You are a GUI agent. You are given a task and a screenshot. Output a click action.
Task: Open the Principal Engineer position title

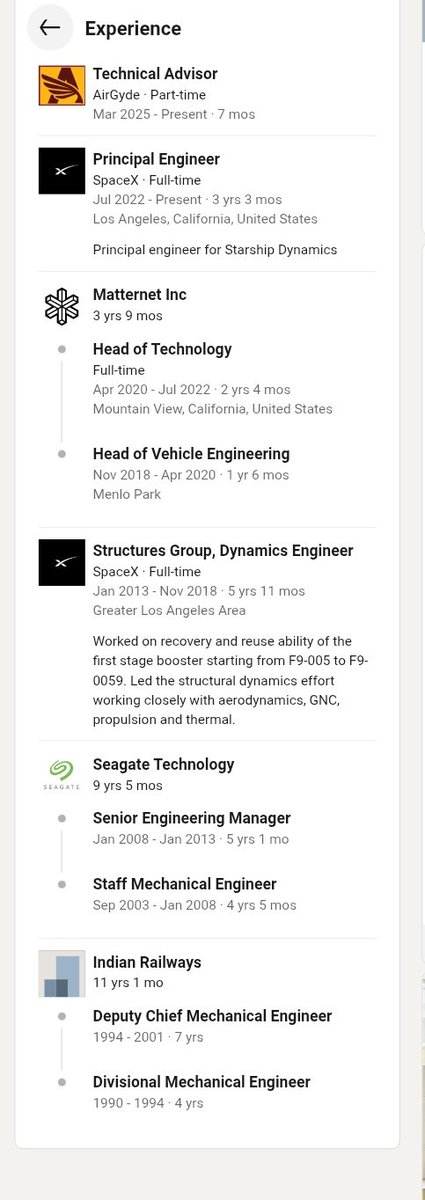(156, 159)
